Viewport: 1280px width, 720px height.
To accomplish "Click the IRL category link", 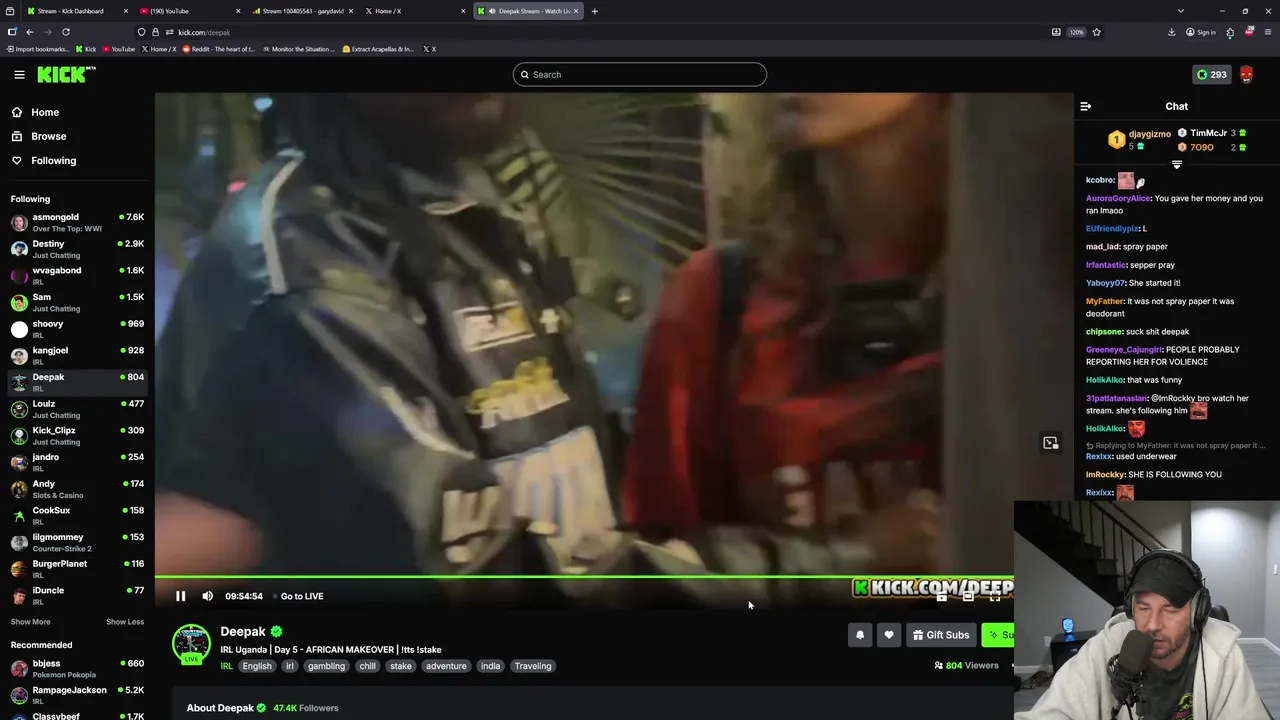I will click(226, 666).
